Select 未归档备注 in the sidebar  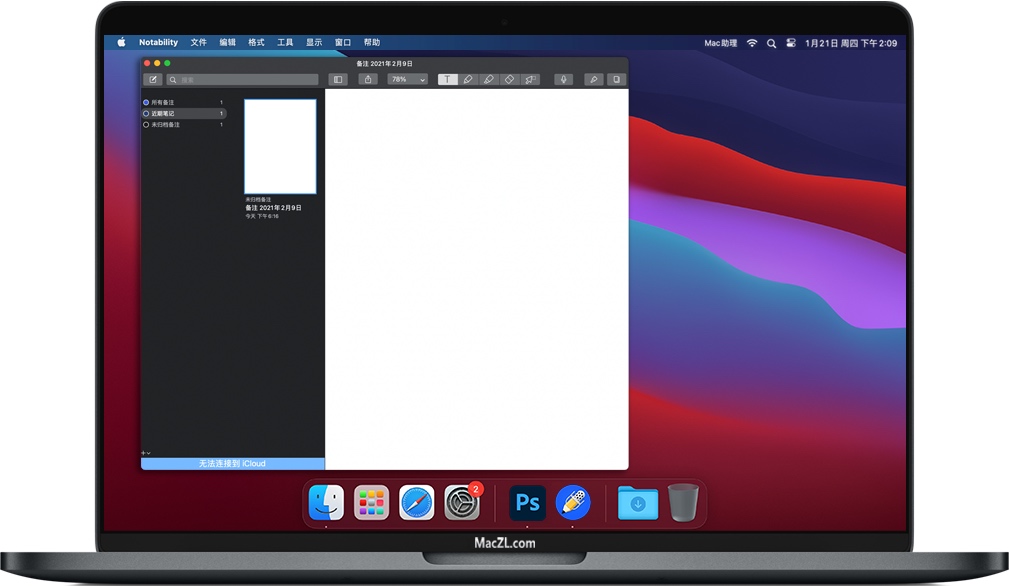coord(165,125)
